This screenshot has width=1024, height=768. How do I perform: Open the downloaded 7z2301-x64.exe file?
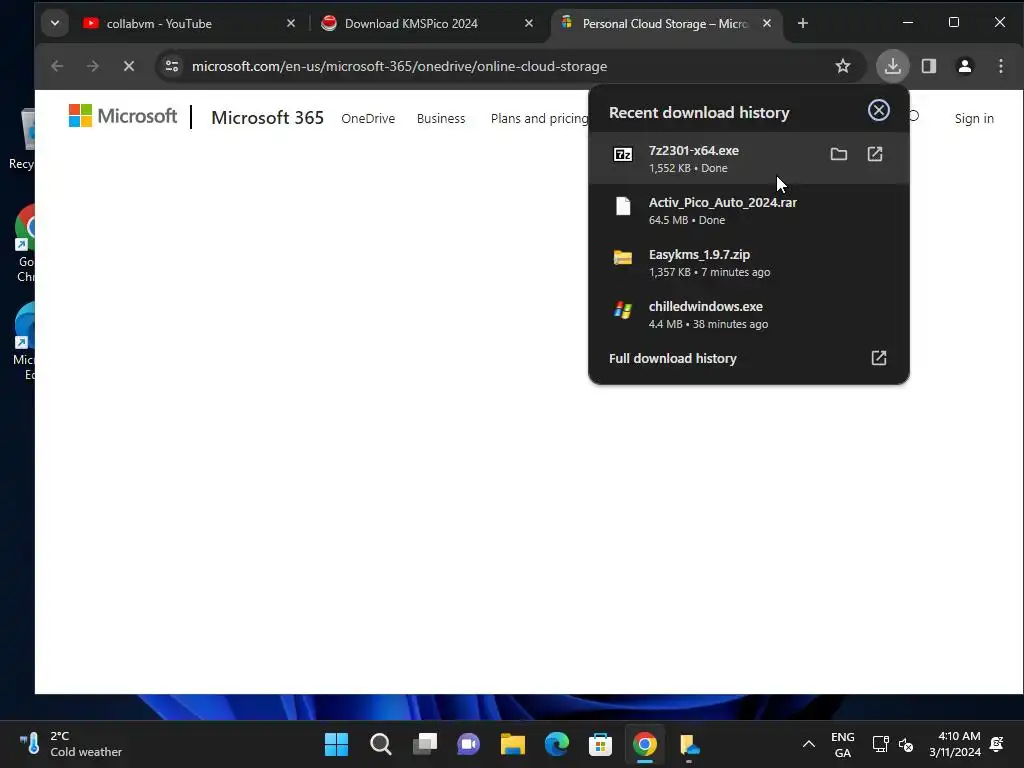point(748,159)
